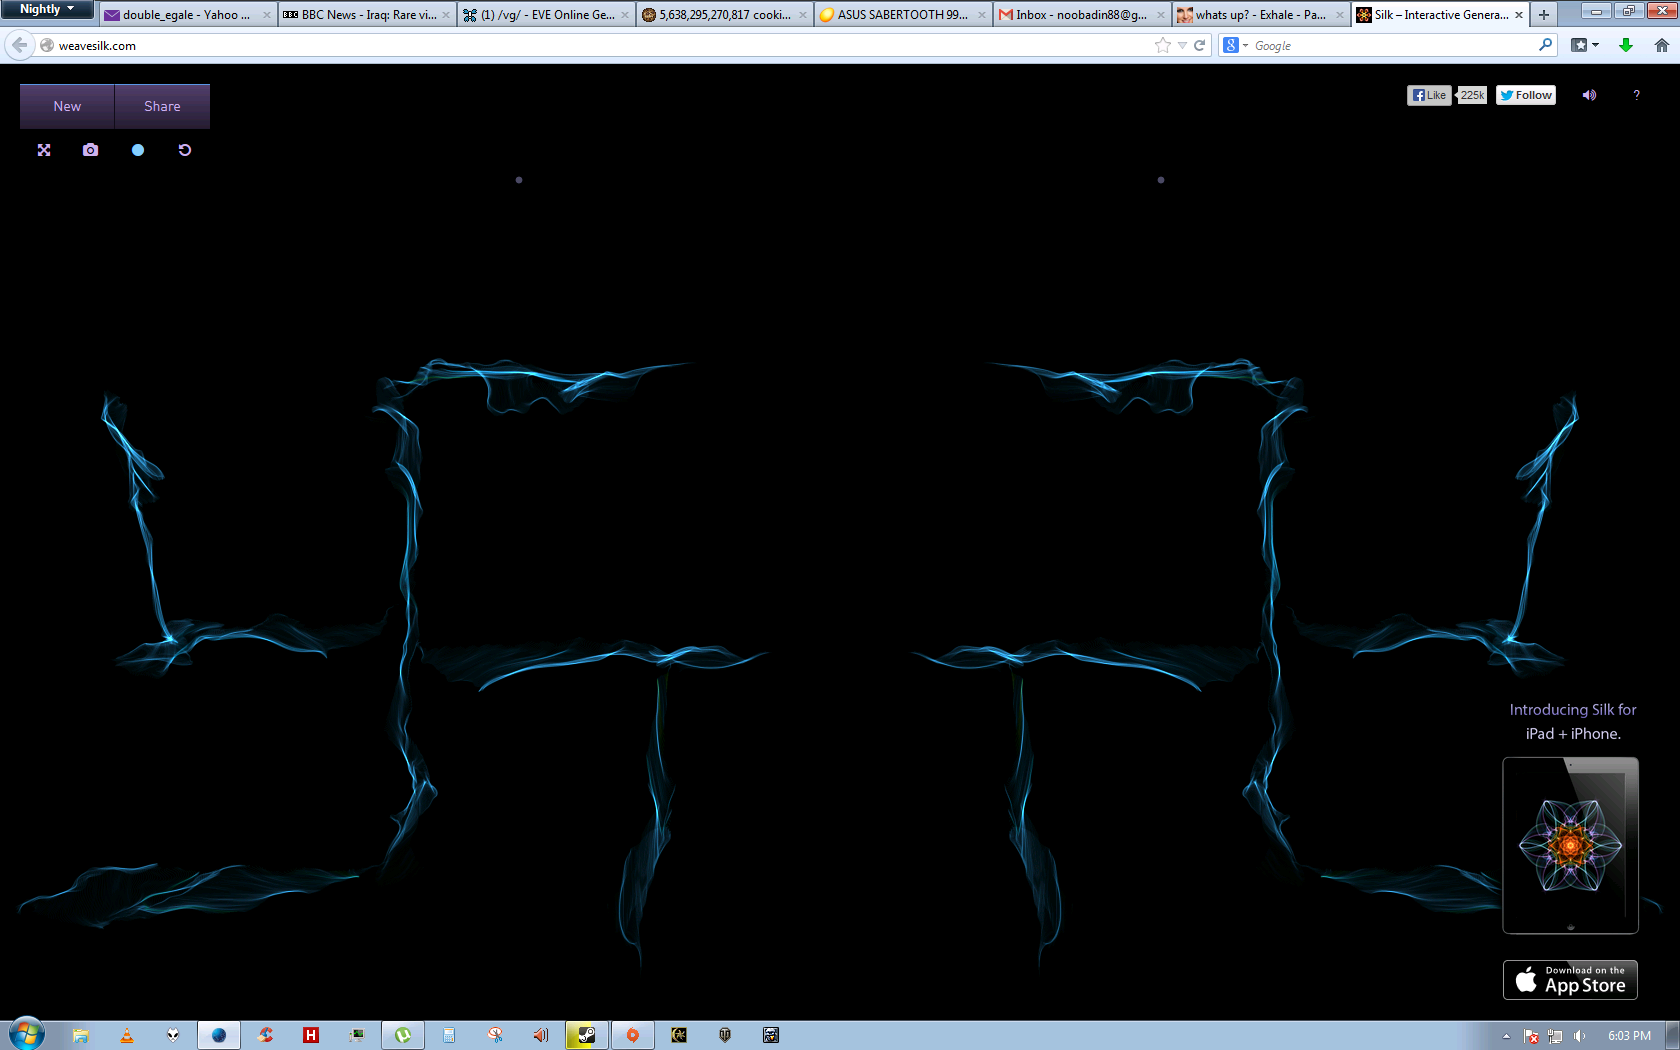Open the Share menu in Silk

[x=162, y=107]
